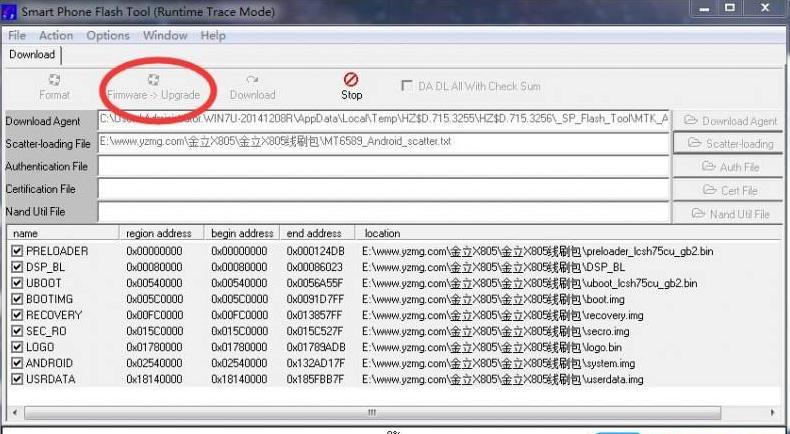Click the scrollbar right arrow
The image size is (790, 434).
pos(773,413)
